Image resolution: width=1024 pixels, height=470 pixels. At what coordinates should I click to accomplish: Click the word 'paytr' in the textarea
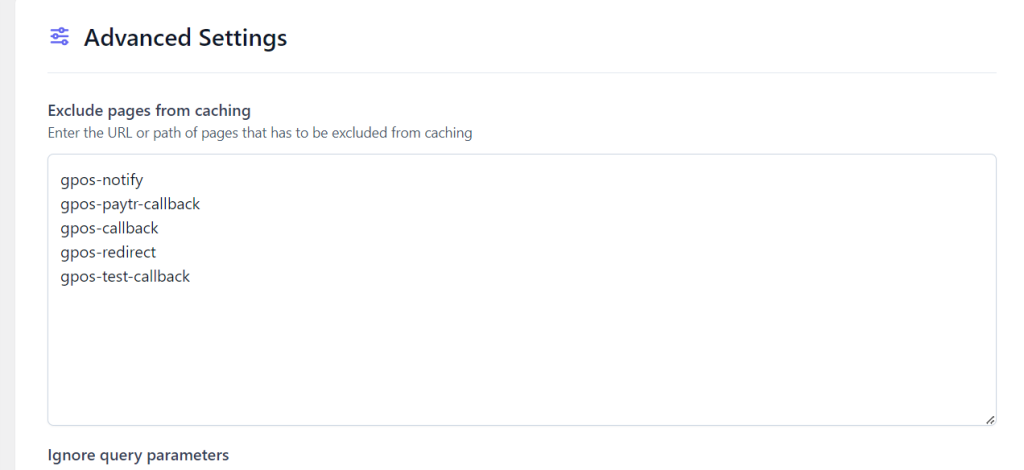pyautogui.click(x=119, y=204)
